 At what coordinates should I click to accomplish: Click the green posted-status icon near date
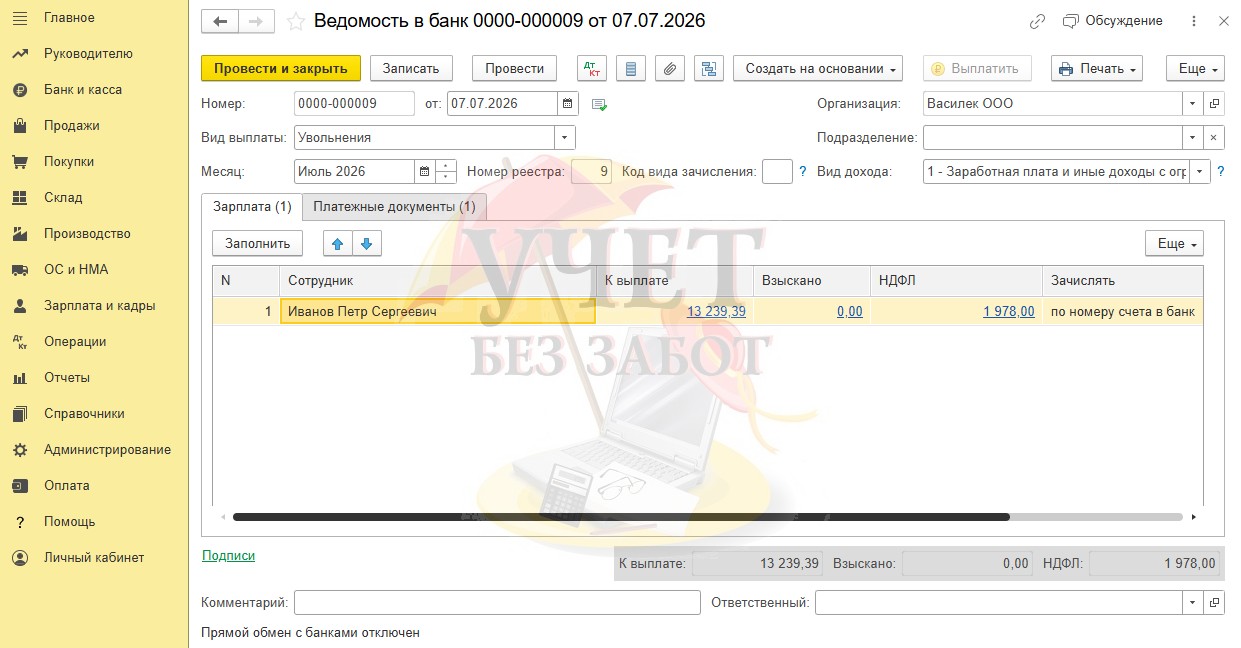tap(599, 104)
